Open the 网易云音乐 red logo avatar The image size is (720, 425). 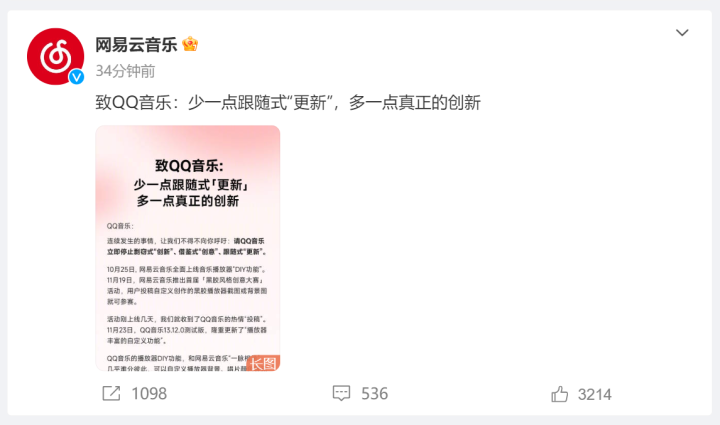click(56, 56)
